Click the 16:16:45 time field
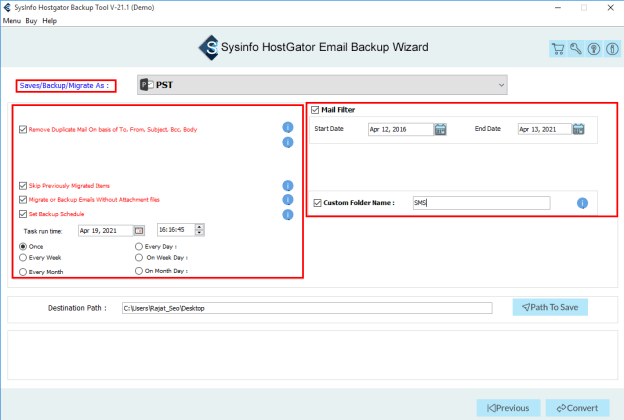This screenshot has width=624, height=420. tap(176, 230)
